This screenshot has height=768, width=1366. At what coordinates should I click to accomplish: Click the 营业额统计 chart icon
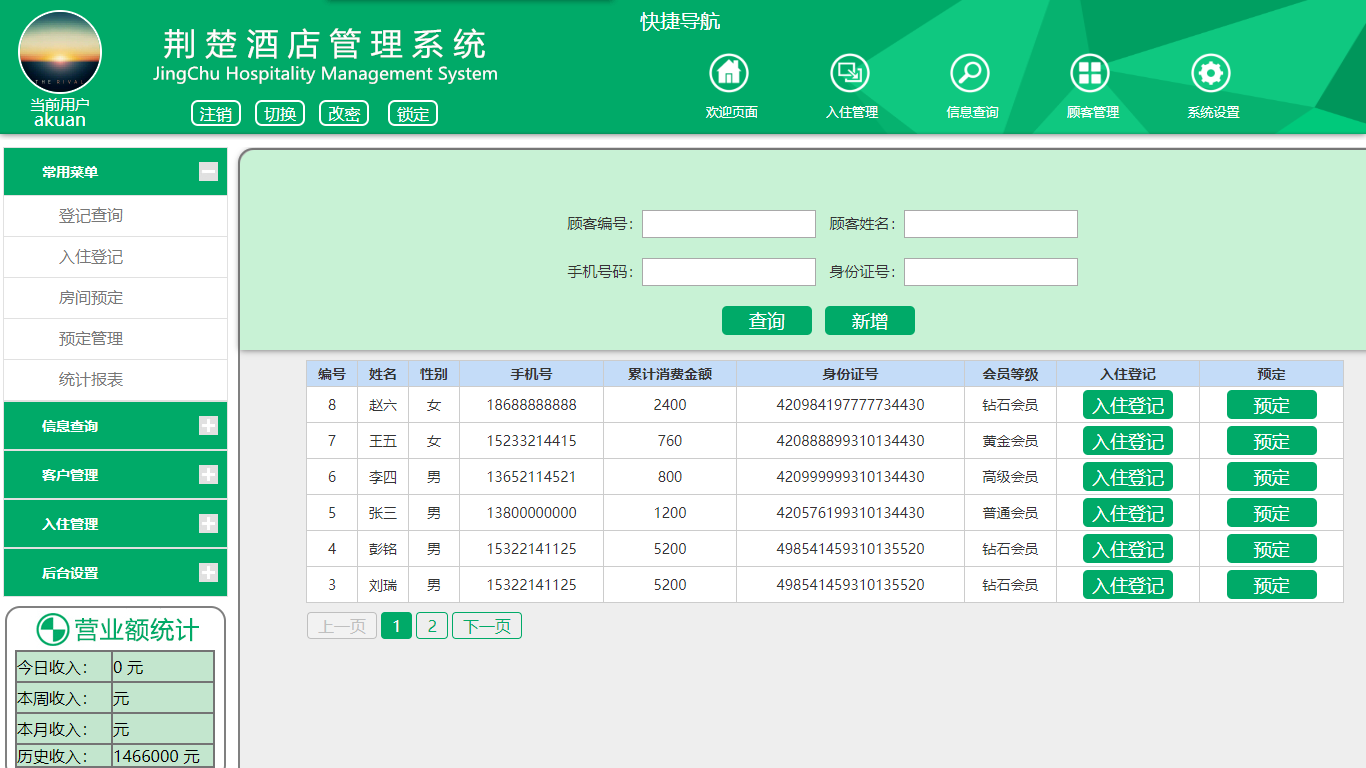point(52,629)
